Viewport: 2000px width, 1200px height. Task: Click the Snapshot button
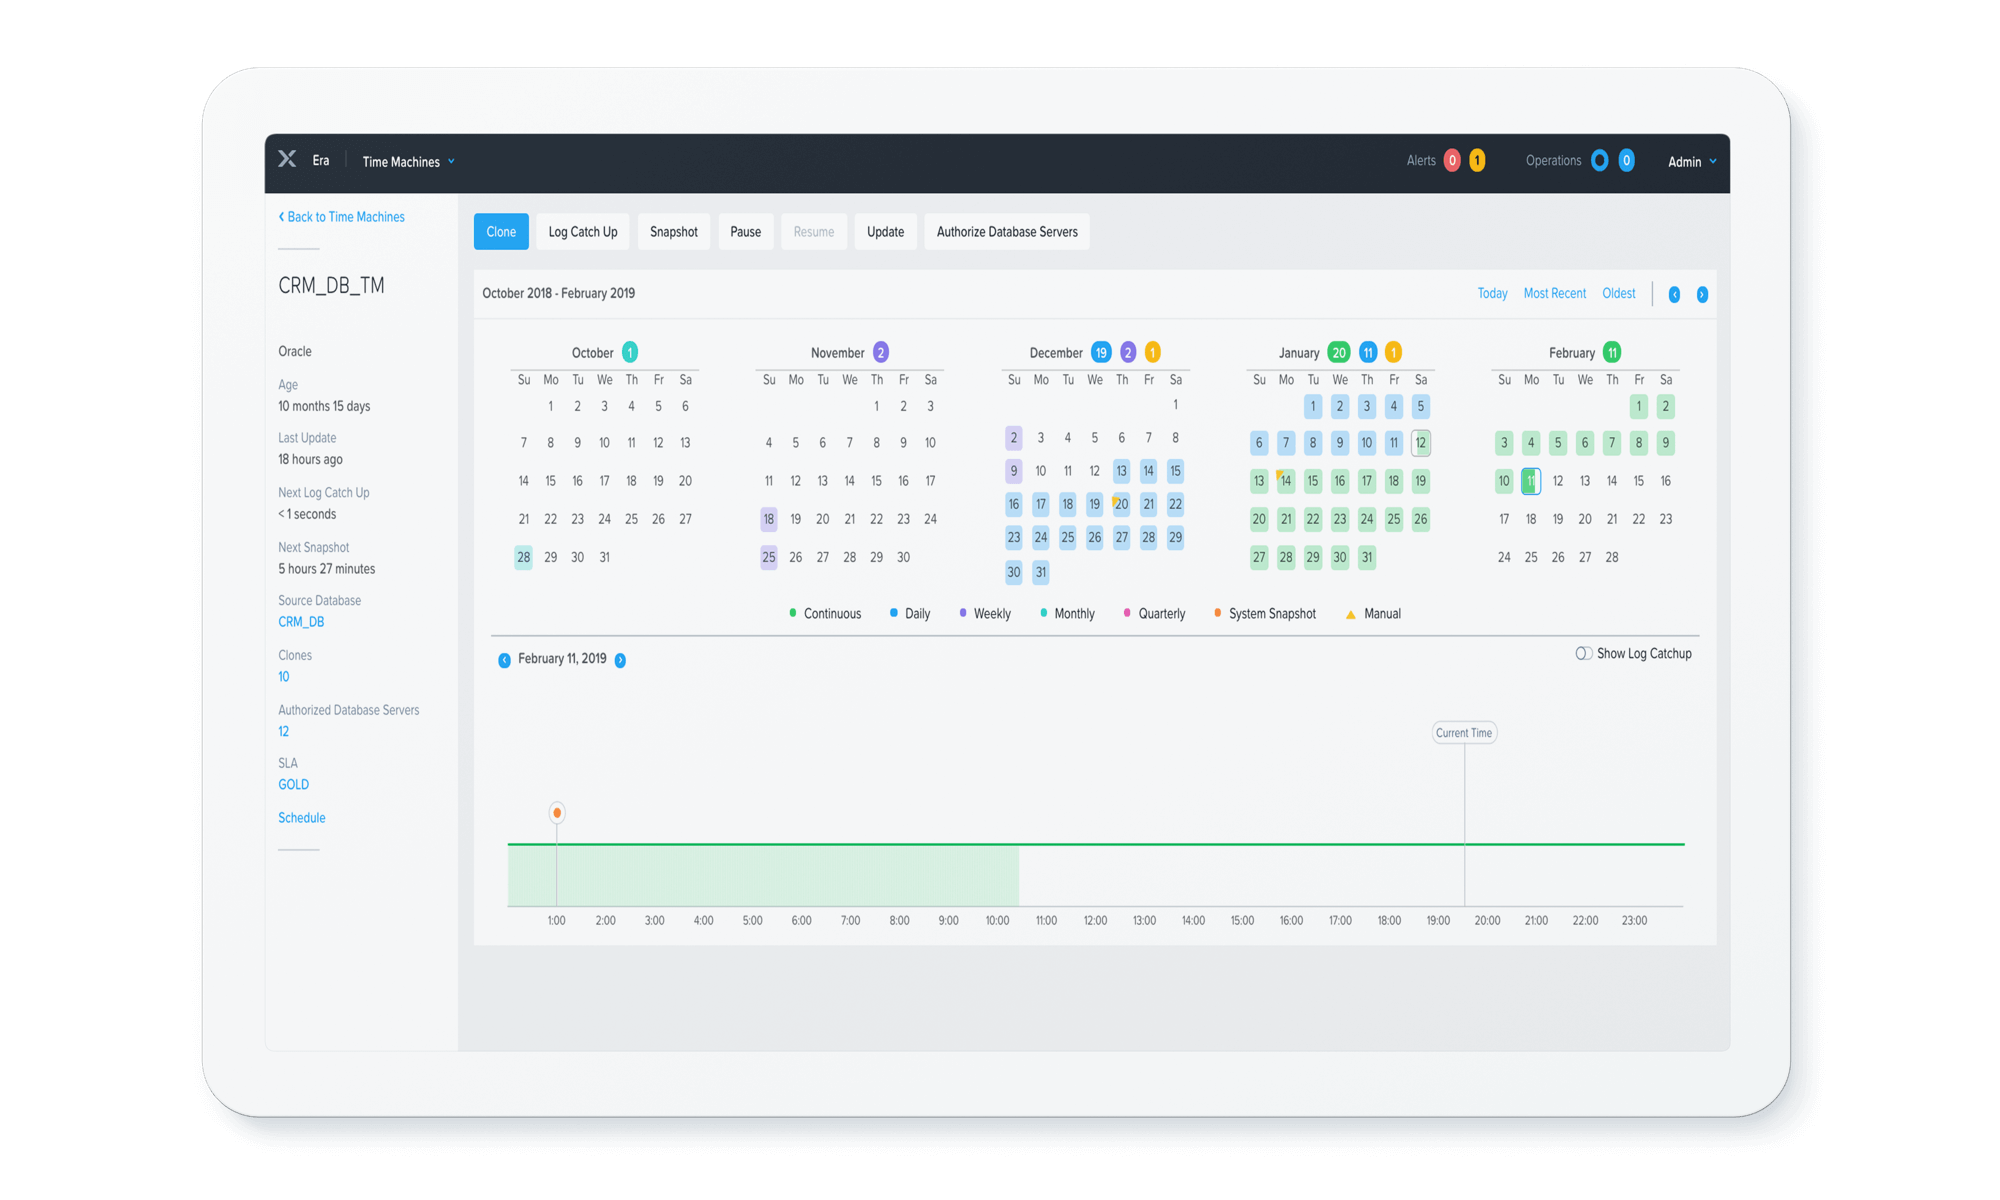coord(674,232)
